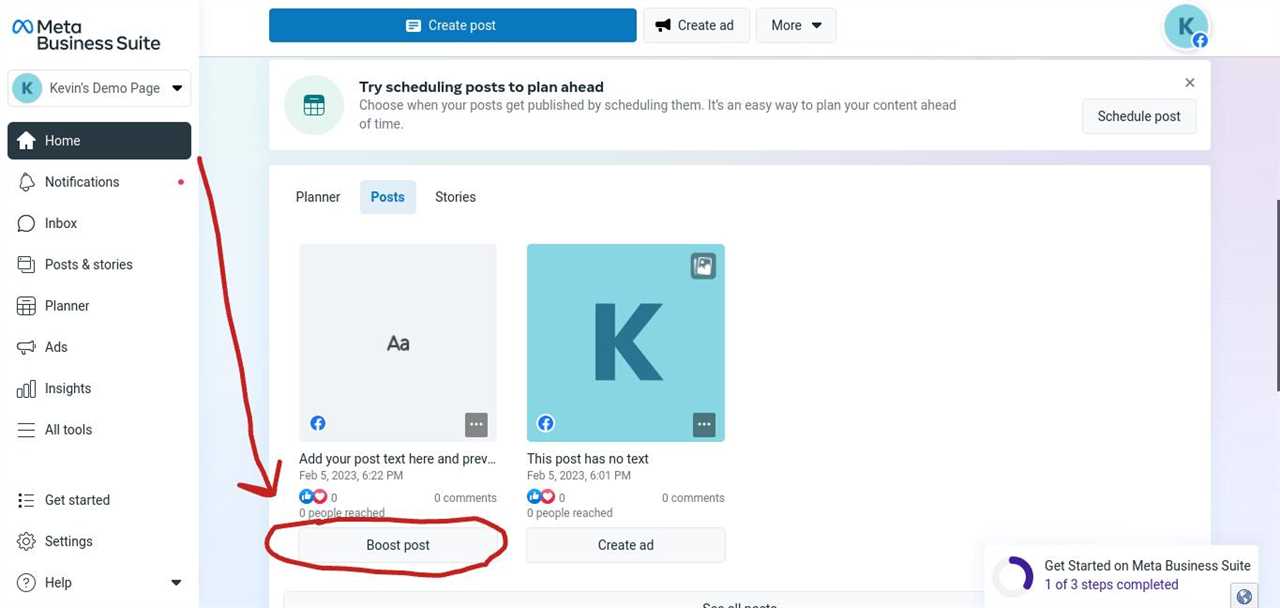Click the globe icon at bottom right
This screenshot has width=1280, height=608.
1244,596
